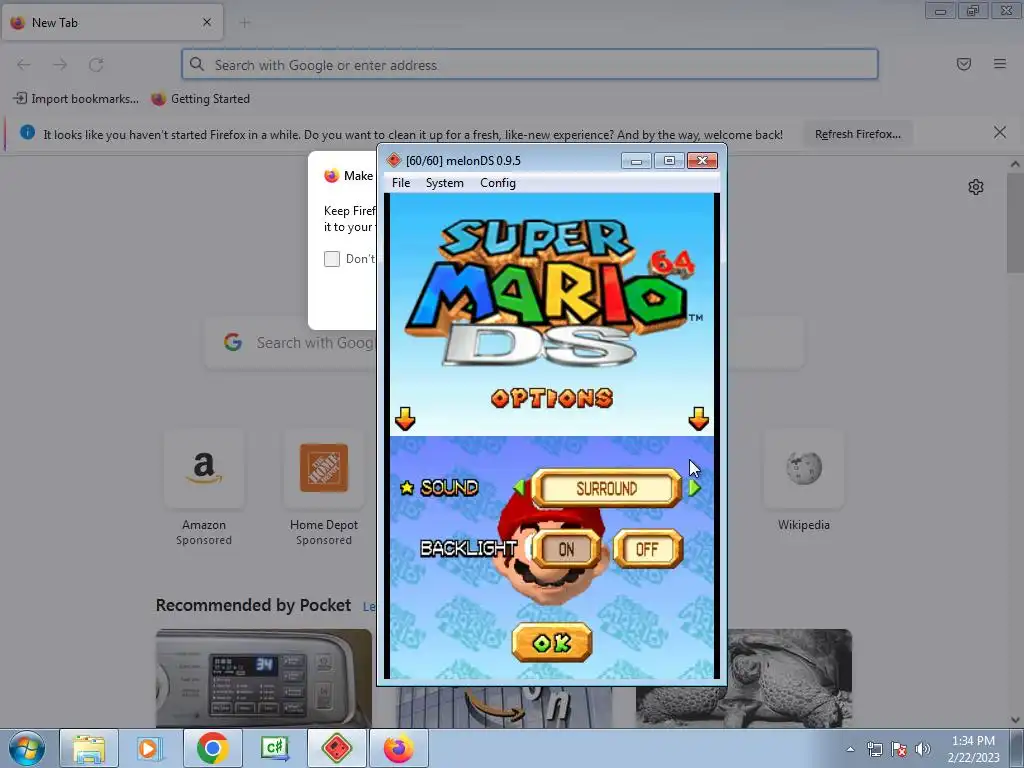Click the Refresh Firefox button
Viewport: 1024px width, 768px height.
pyautogui.click(x=858, y=134)
